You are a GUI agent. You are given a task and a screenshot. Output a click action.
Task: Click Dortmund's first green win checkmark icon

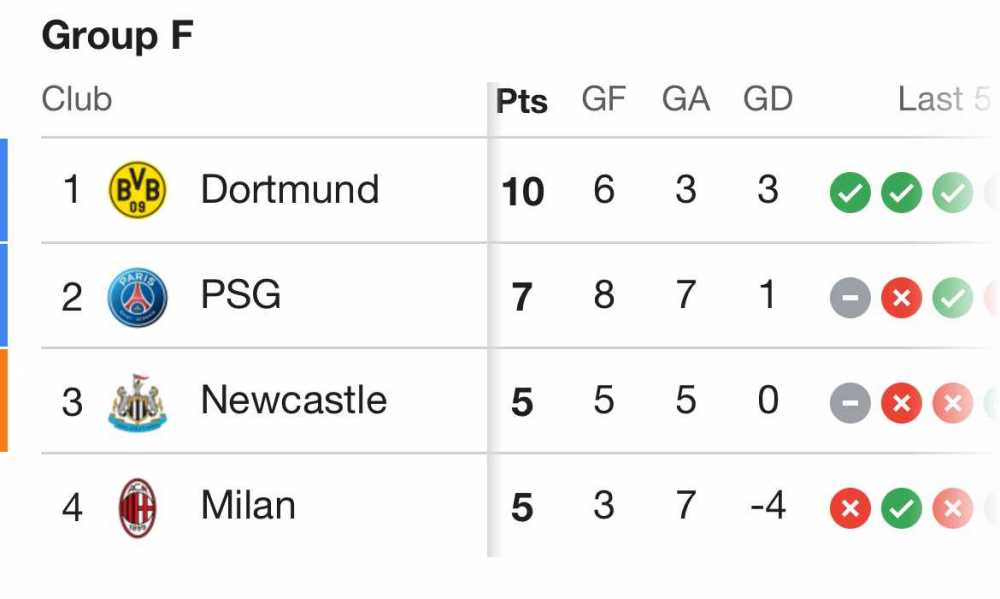850,192
